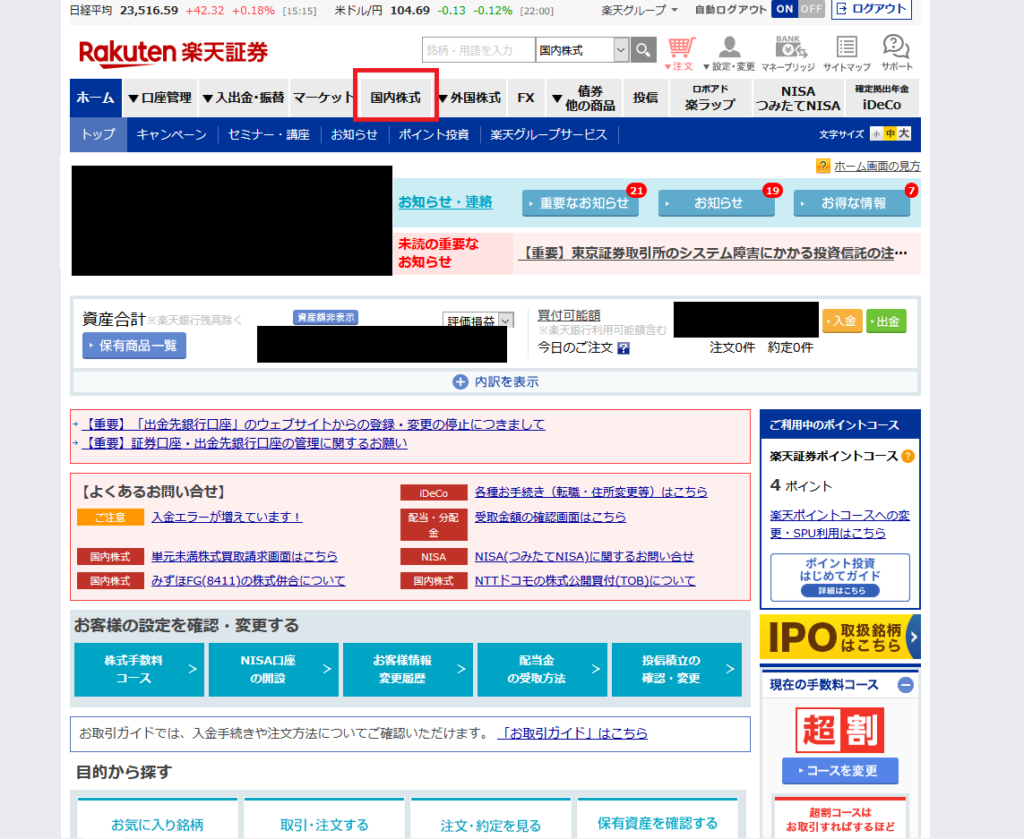
Task: Click the question icon beside ホーム画面の見方
Action: (823, 166)
